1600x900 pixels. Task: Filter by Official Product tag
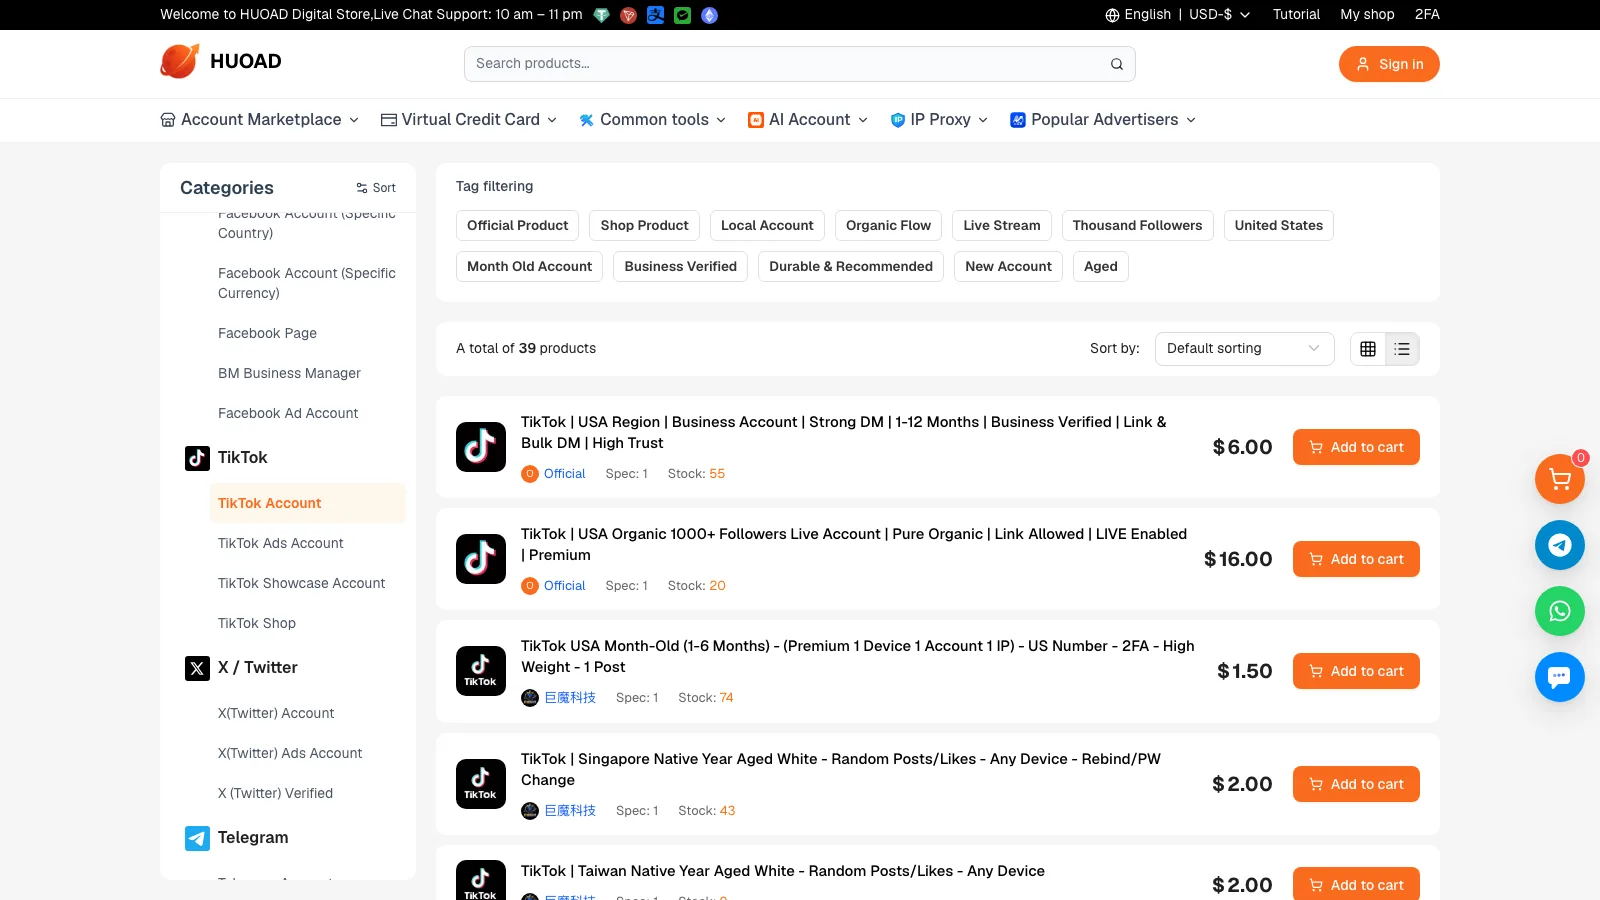(x=517, y=226)
